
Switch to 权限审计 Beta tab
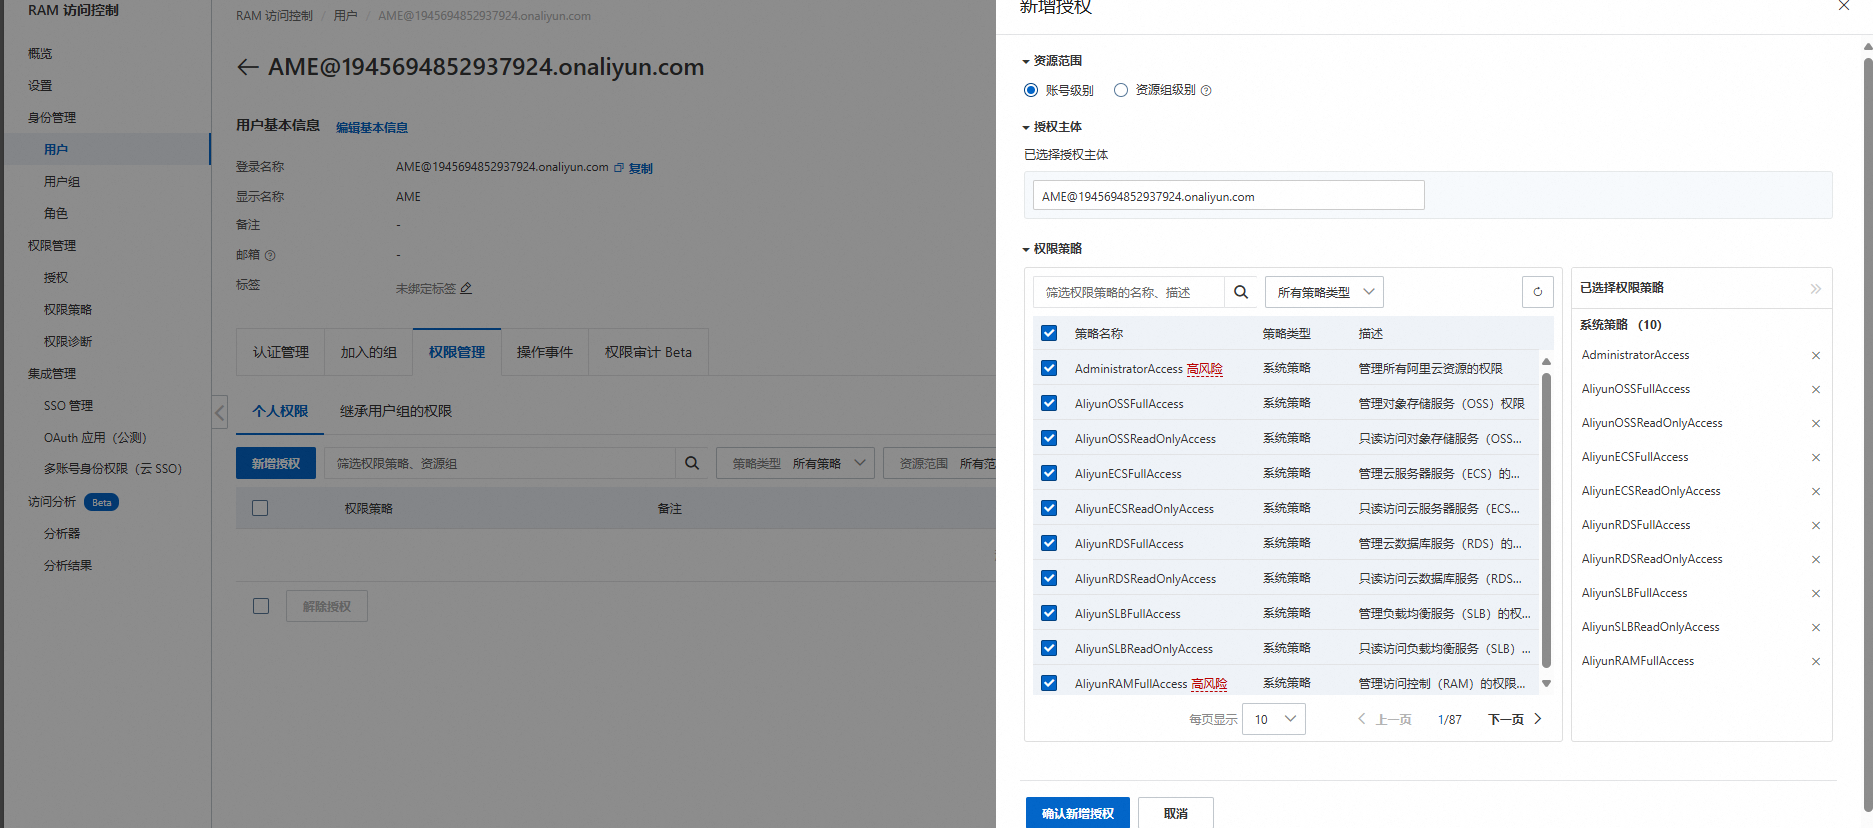[x=648, y=352]
